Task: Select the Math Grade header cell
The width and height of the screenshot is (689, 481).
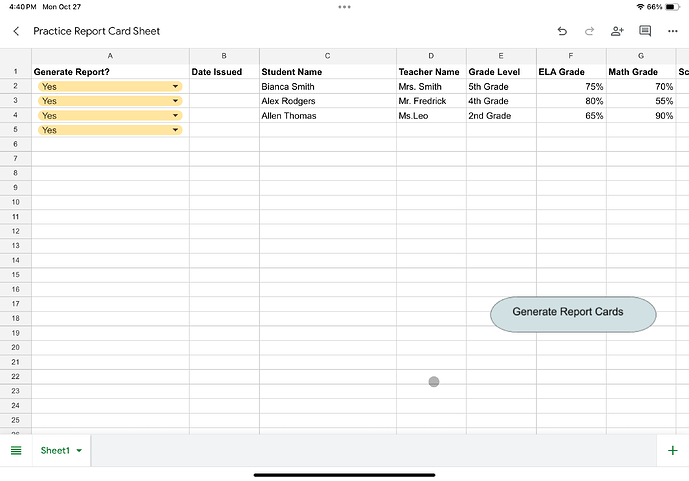Action: click(x=641, y=72)
